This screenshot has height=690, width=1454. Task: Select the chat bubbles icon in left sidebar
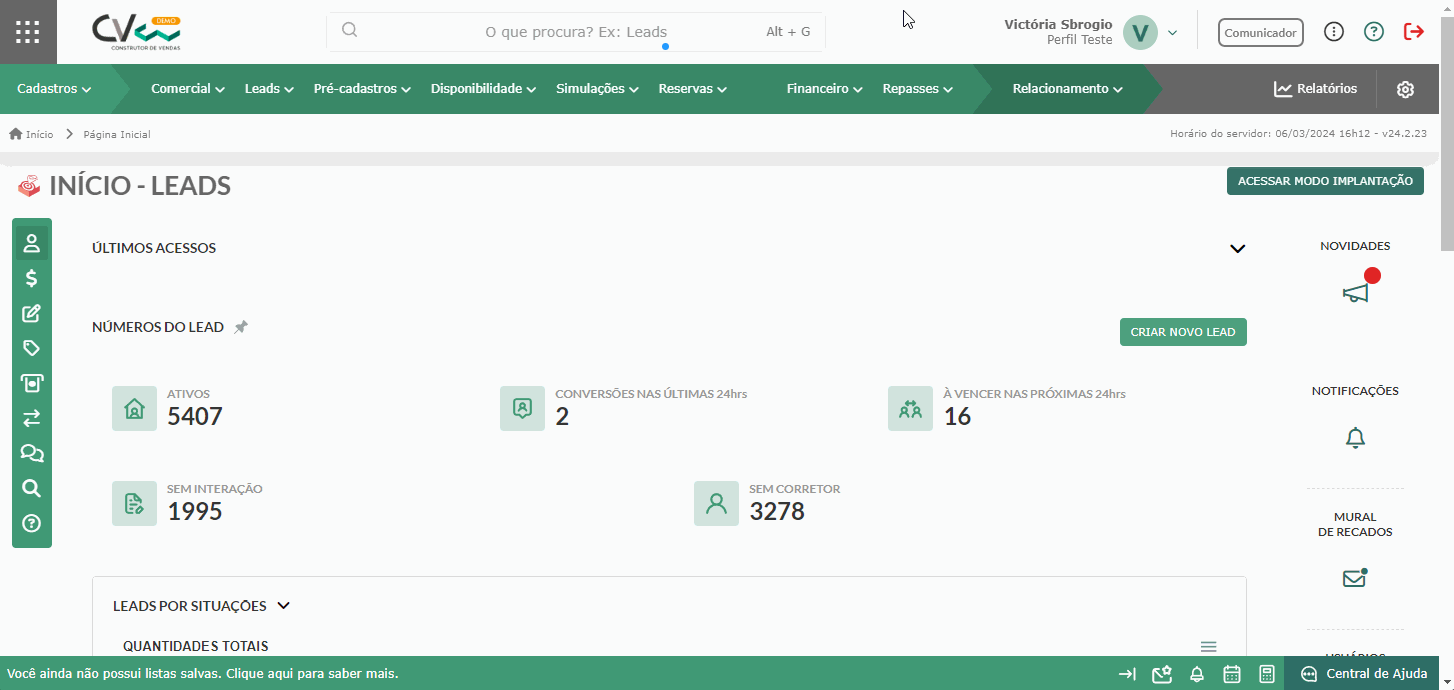point(32,453)
